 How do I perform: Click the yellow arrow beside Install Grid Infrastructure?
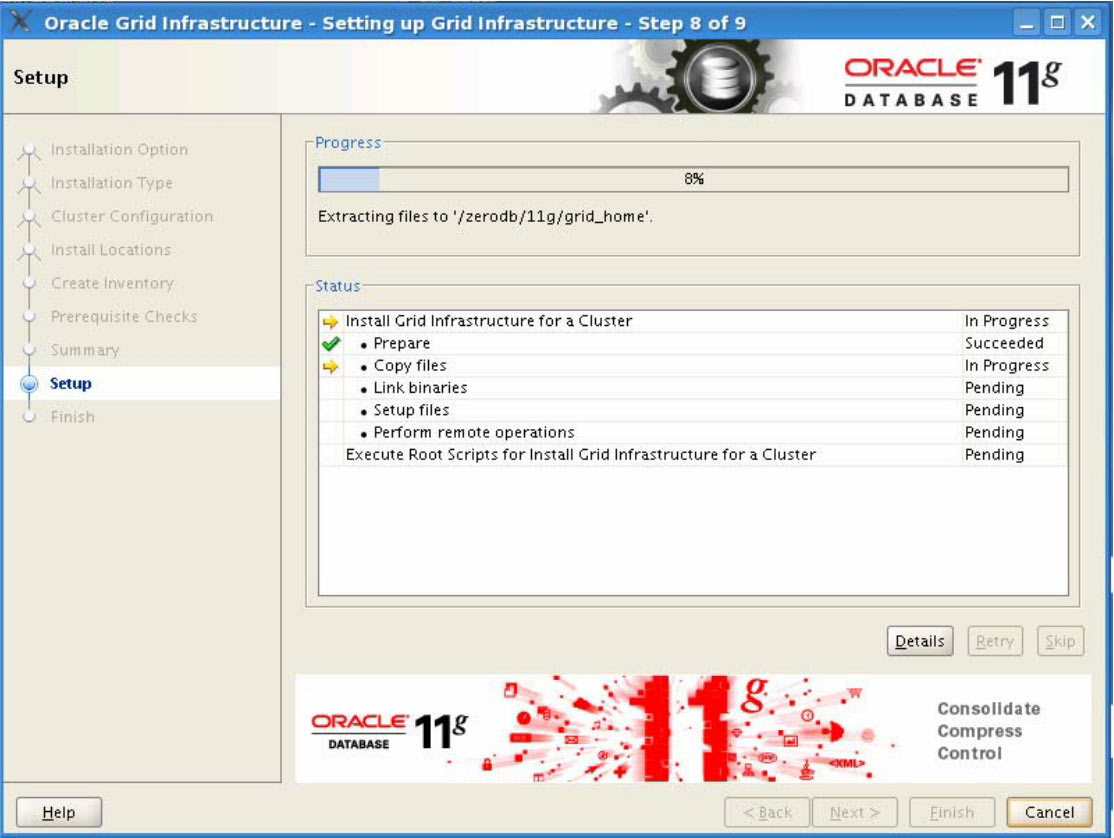[x=331, y=322]
